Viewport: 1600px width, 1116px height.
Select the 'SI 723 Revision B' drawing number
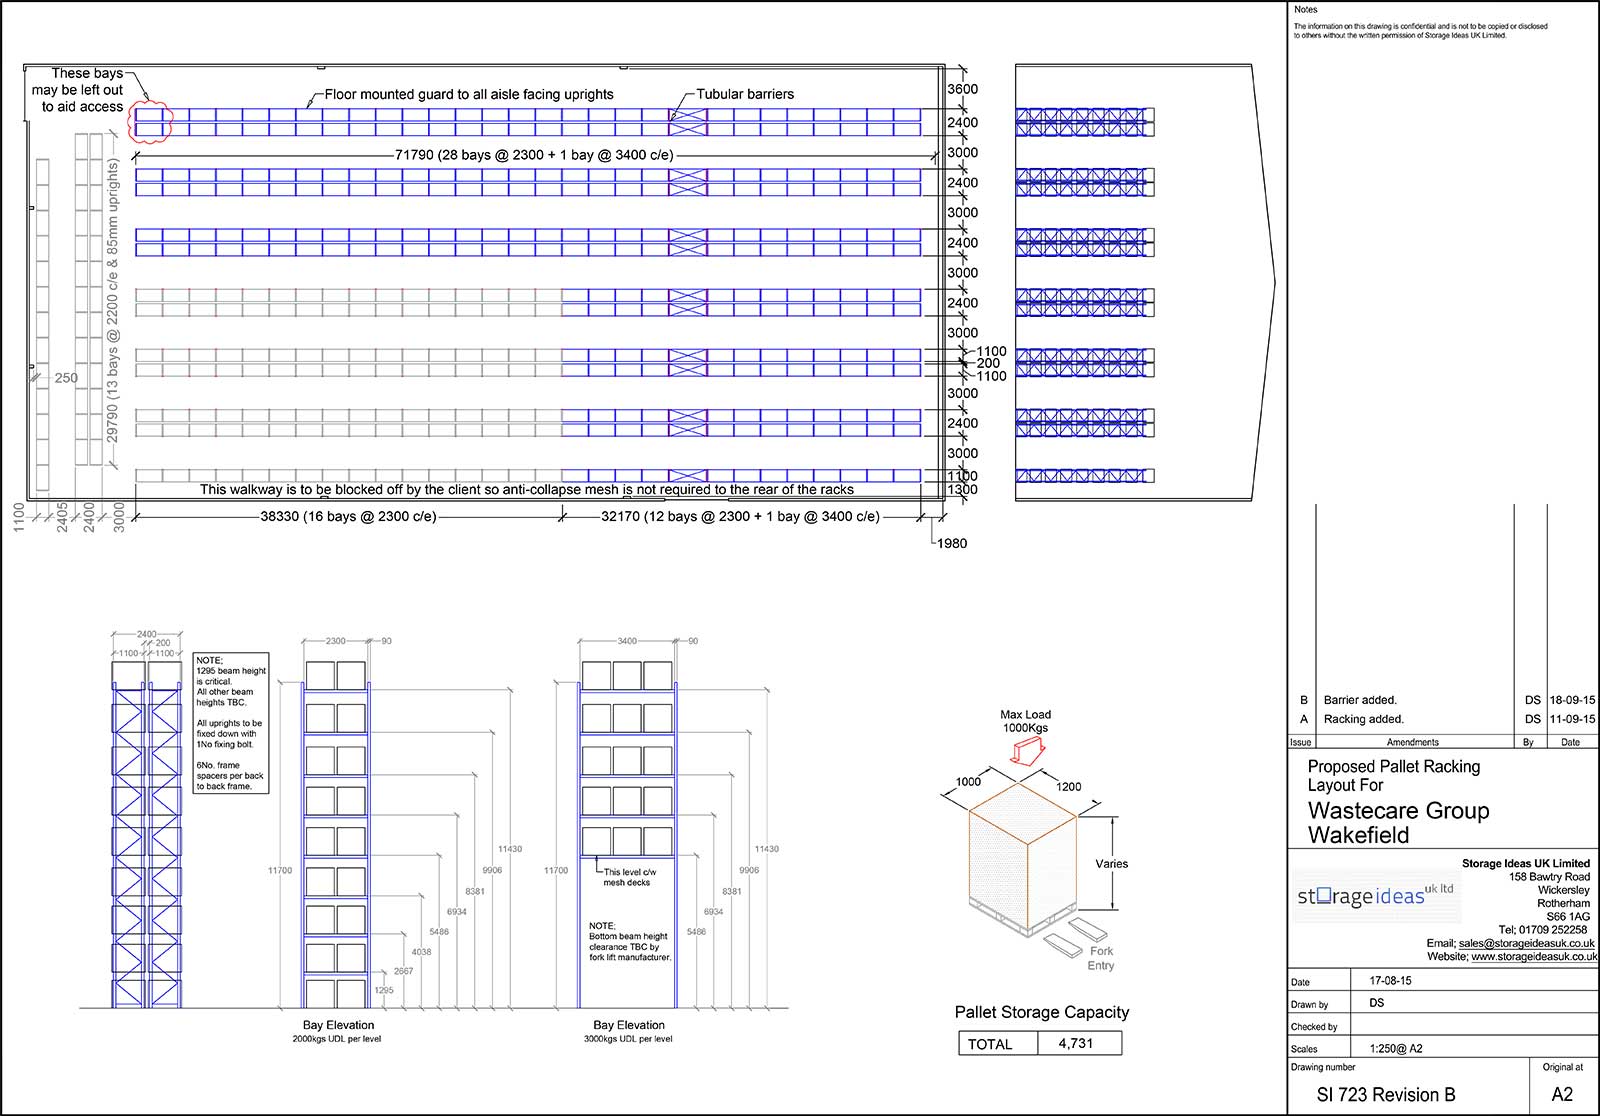click(x=1386, y=1095)
